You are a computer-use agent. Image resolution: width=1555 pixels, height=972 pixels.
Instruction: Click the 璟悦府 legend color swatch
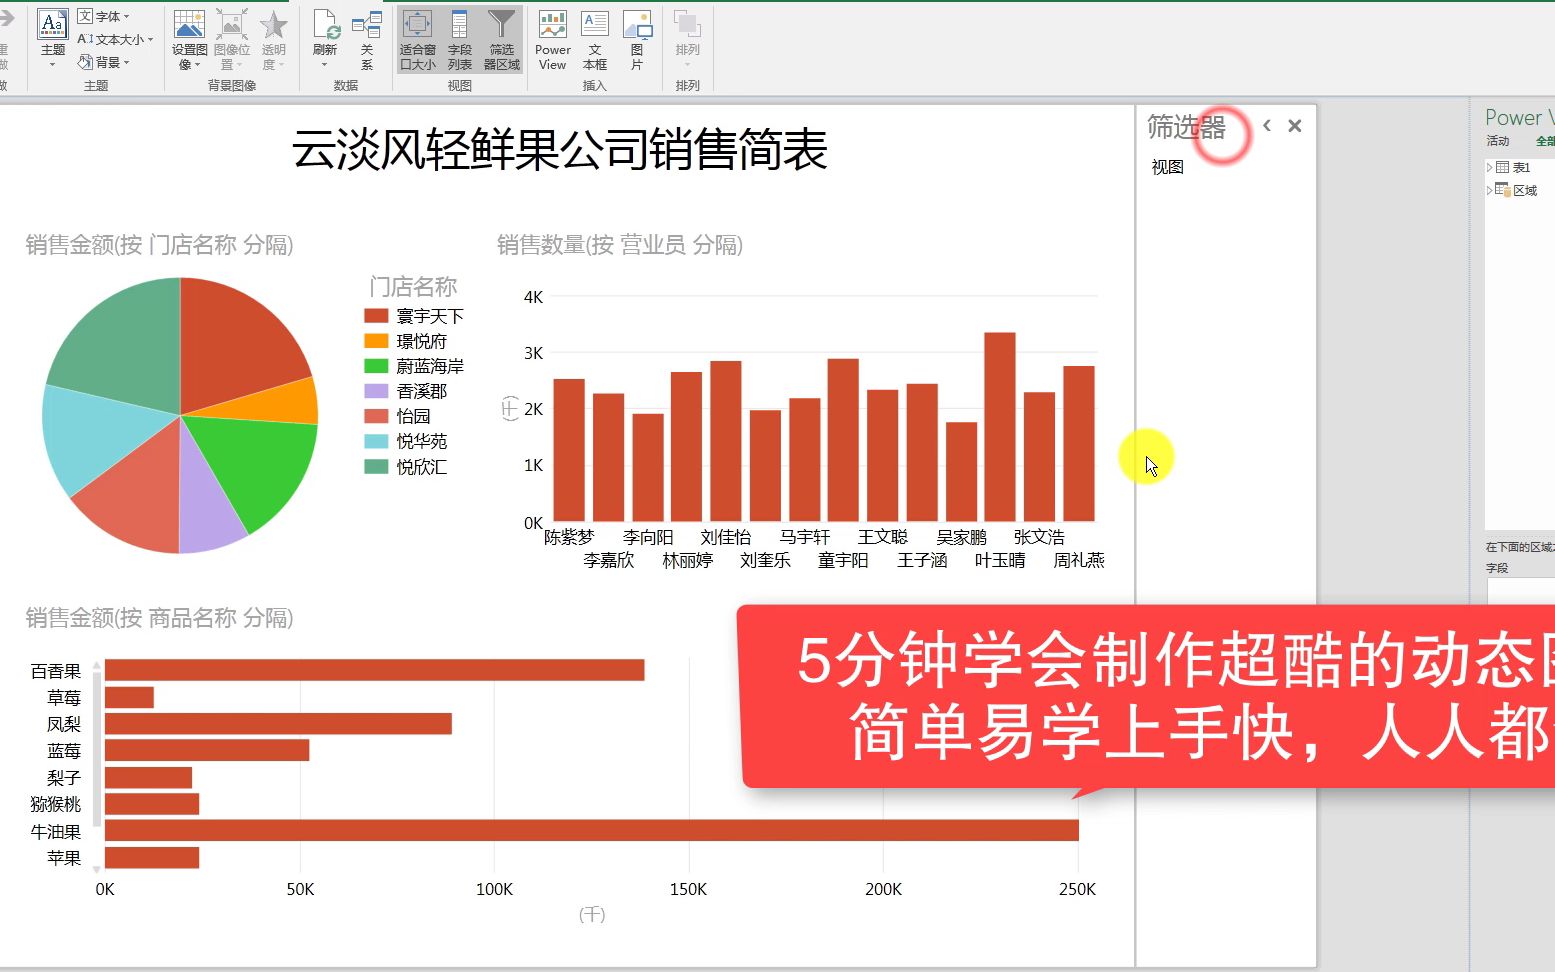tap(376, 341)
